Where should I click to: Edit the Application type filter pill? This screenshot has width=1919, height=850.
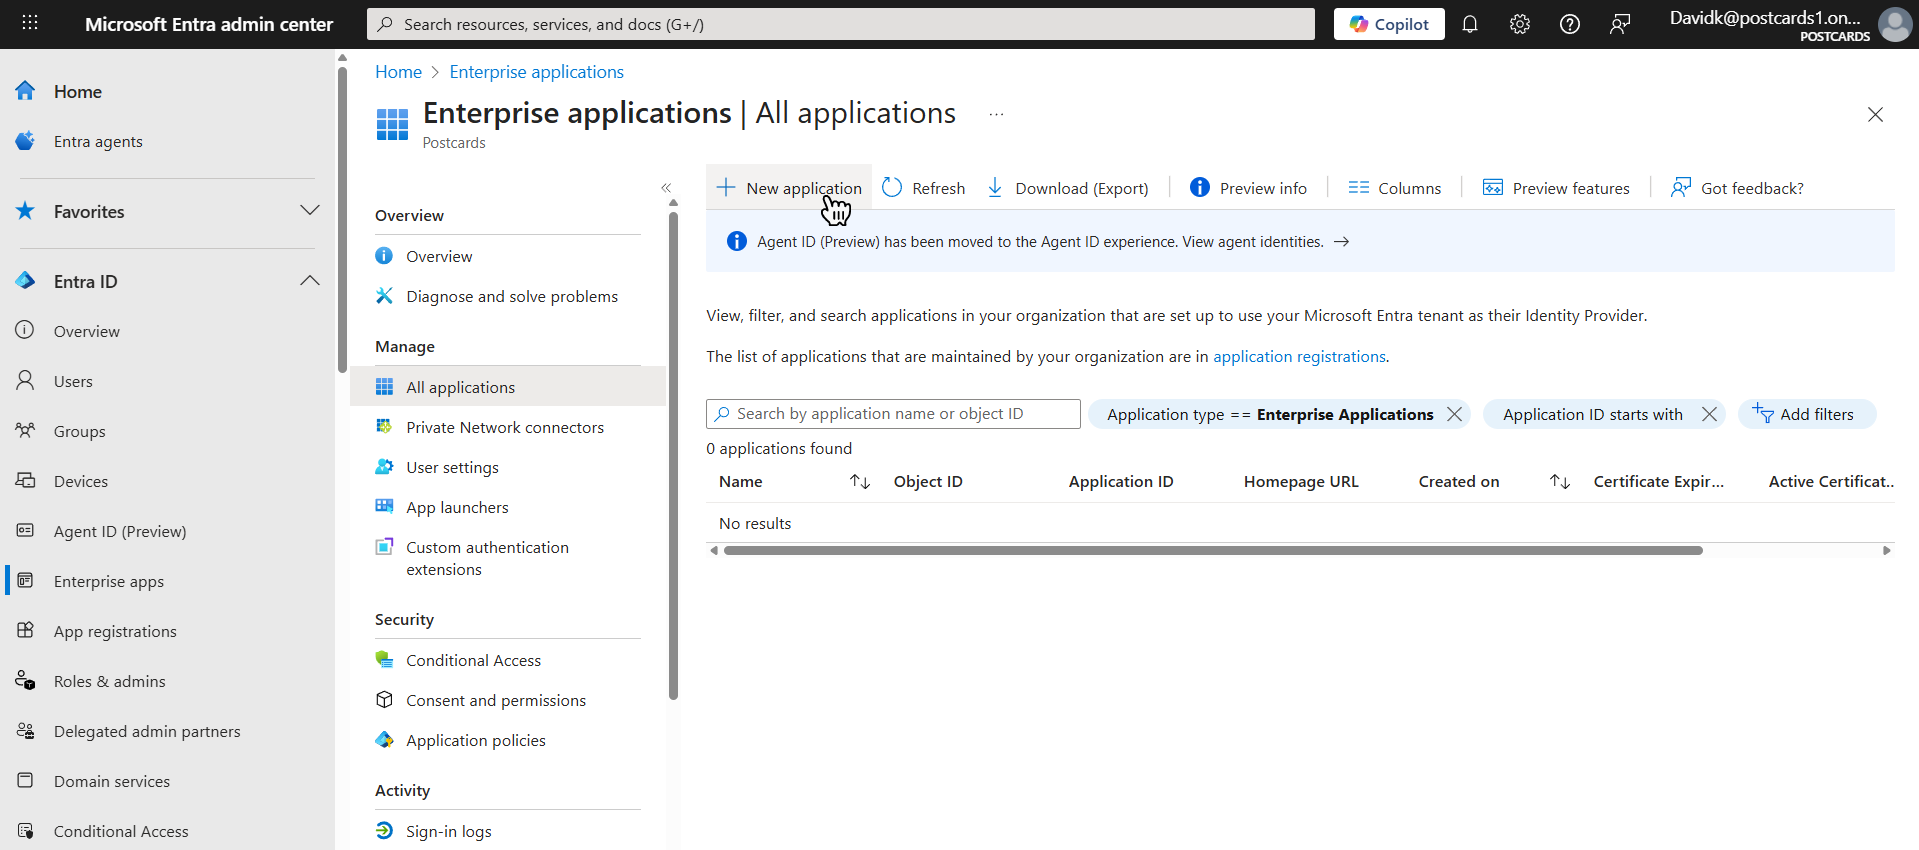click(1270, 414)
